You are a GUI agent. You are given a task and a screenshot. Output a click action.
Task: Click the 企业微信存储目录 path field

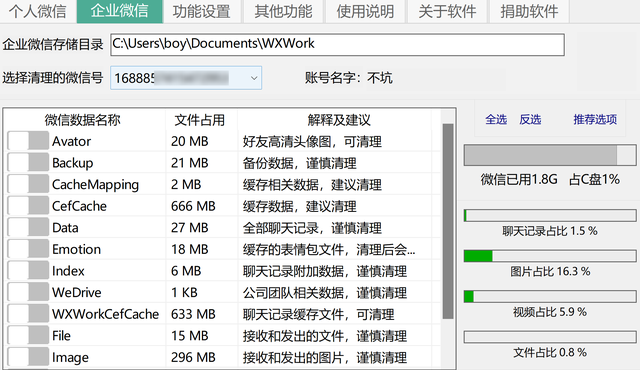[x=338, y=44]
